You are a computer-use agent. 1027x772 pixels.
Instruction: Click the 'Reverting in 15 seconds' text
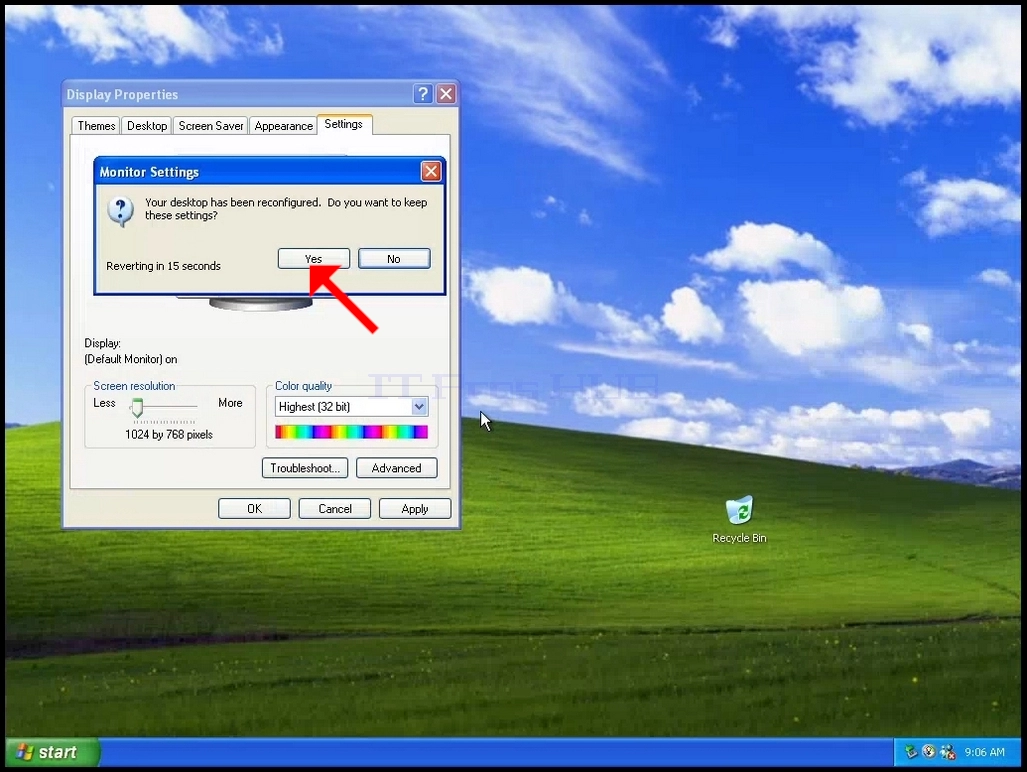(163, 266)
